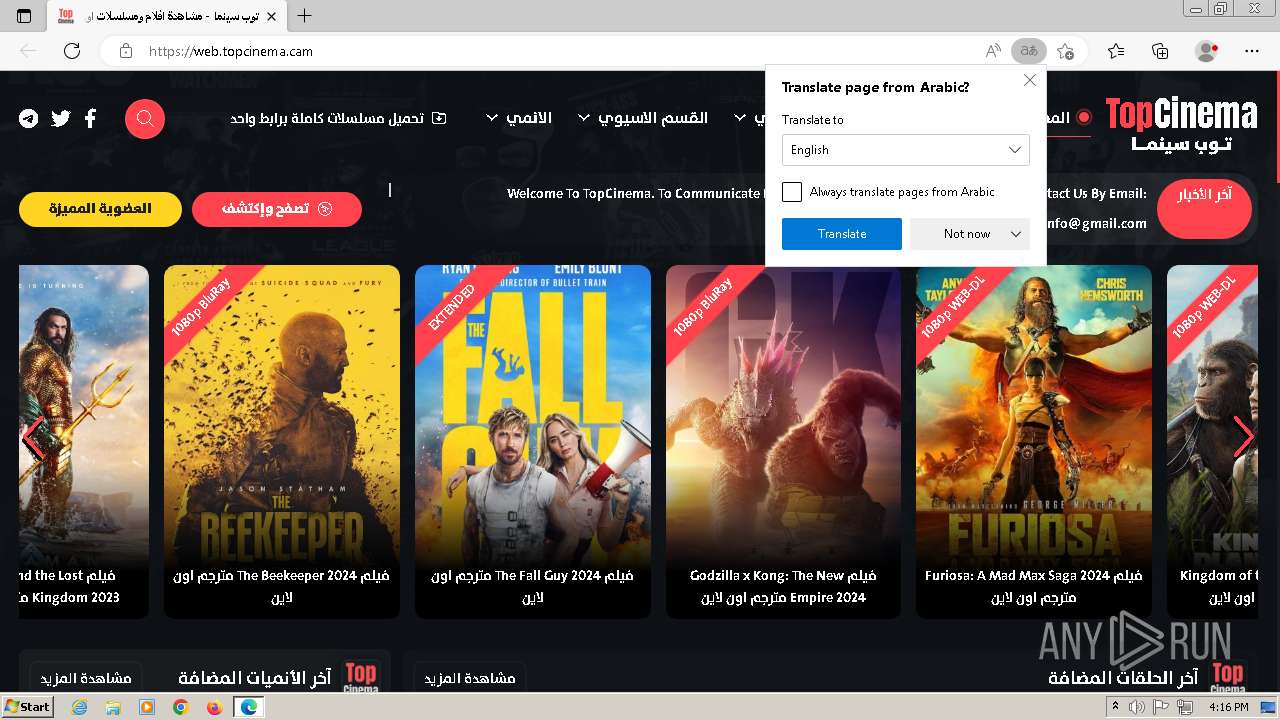Viewport: 1280px width, 720px height.
Task: Switch to Edge taskbar button
Action: [x=248, y=707]
